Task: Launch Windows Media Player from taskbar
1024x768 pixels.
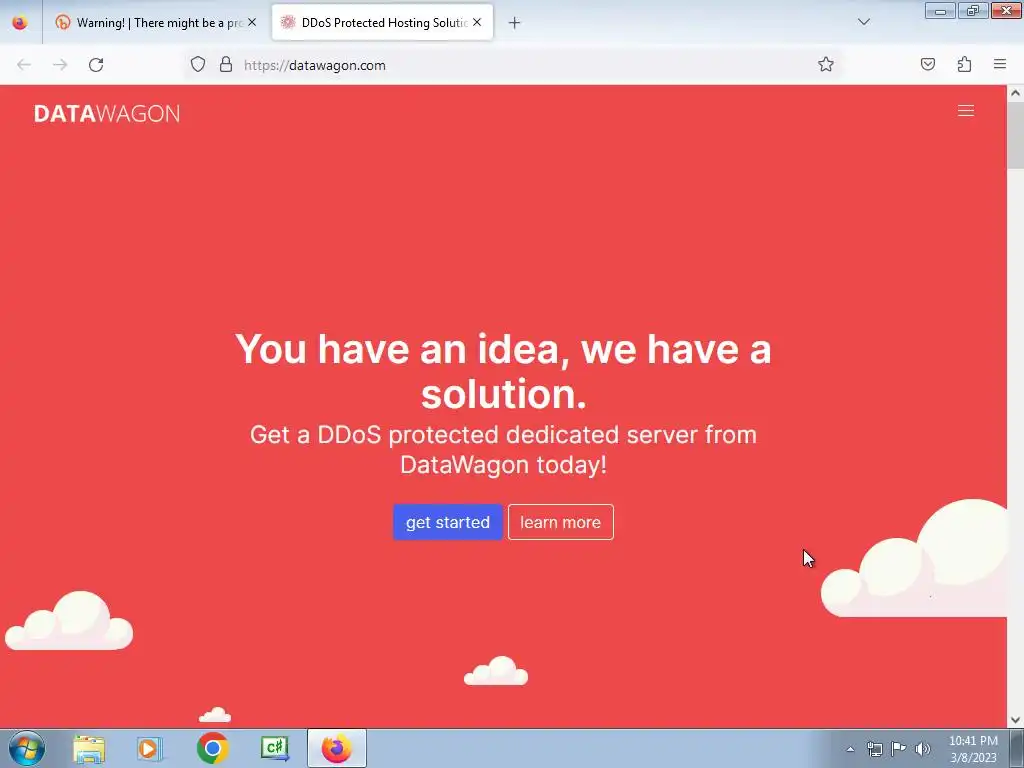Action: (149, 749)
